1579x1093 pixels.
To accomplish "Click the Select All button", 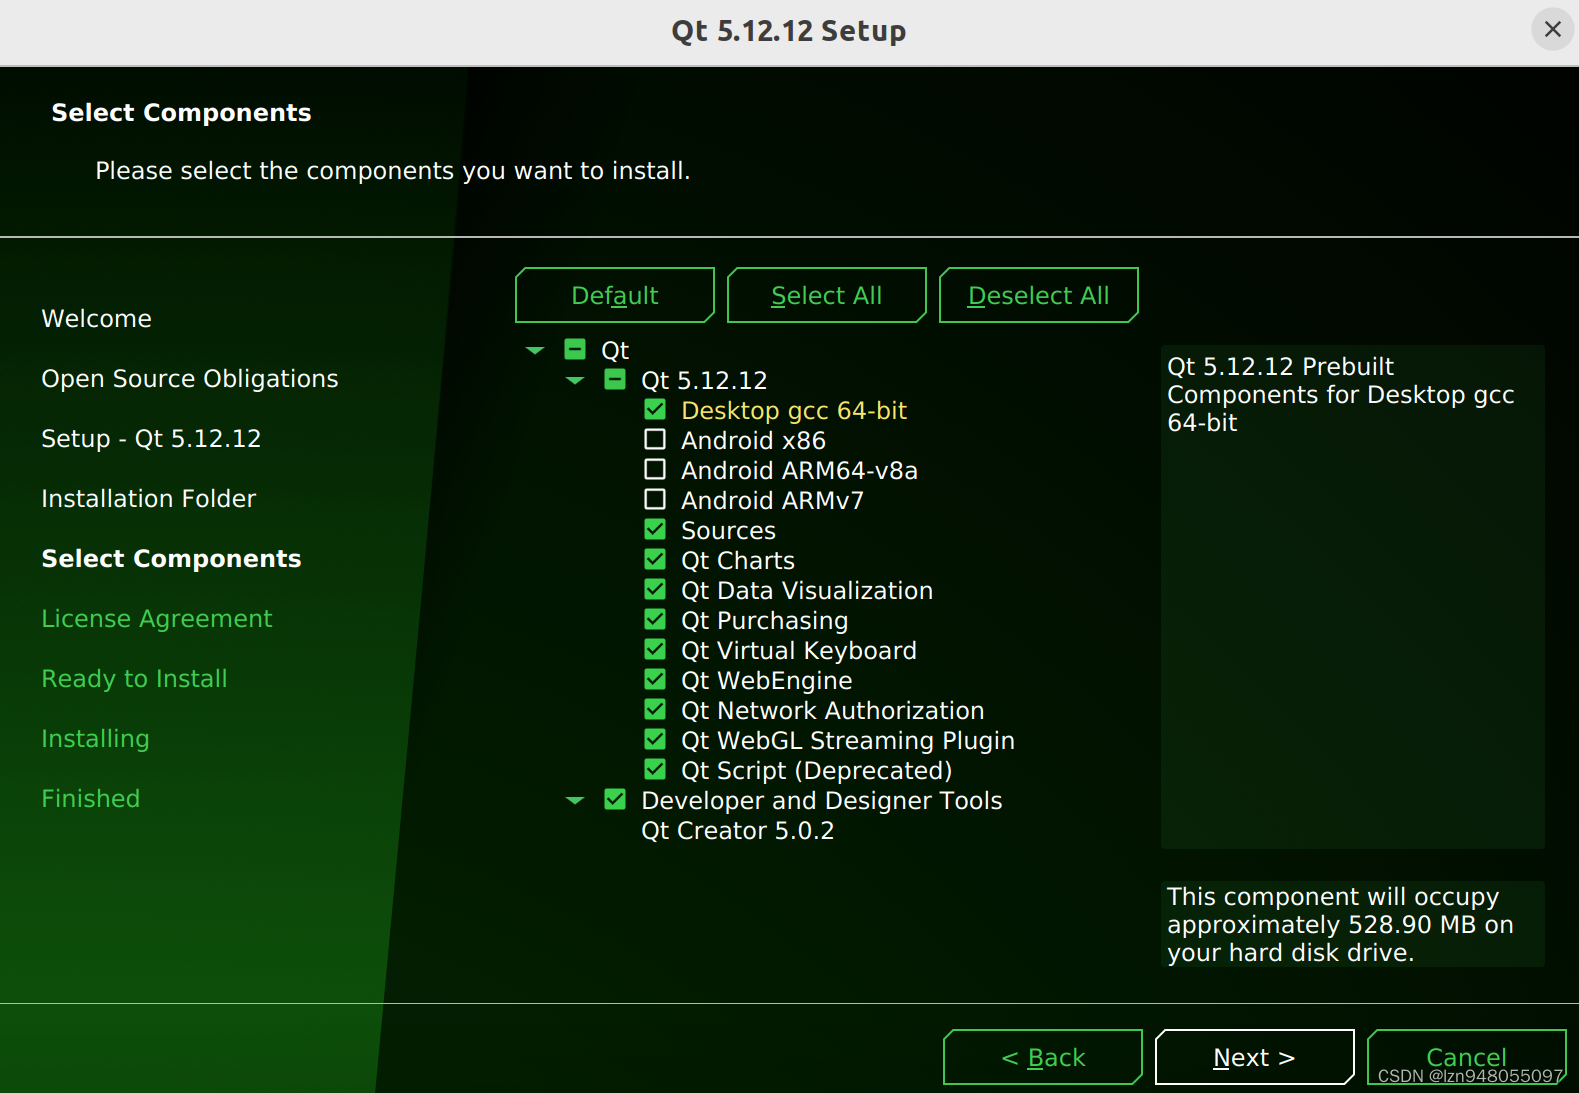I will tap(827, 295).
